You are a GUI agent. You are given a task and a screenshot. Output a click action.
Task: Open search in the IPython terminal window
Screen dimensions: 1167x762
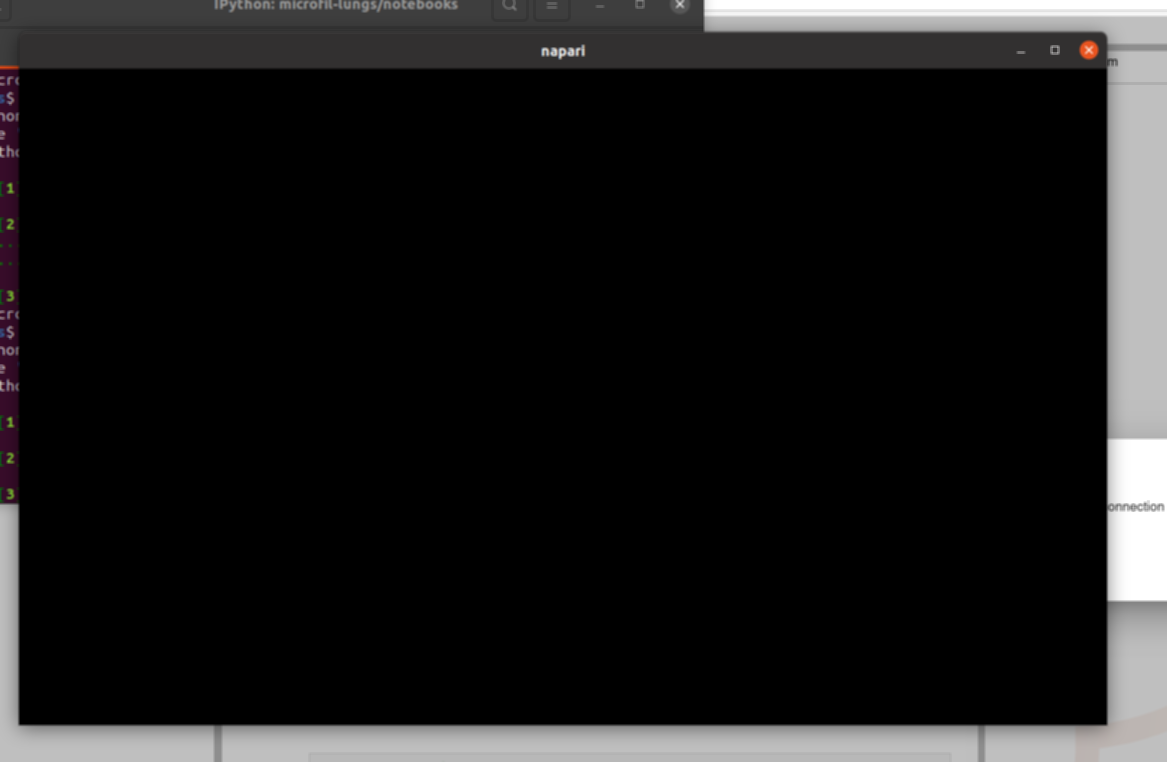(x=510, y=7)
